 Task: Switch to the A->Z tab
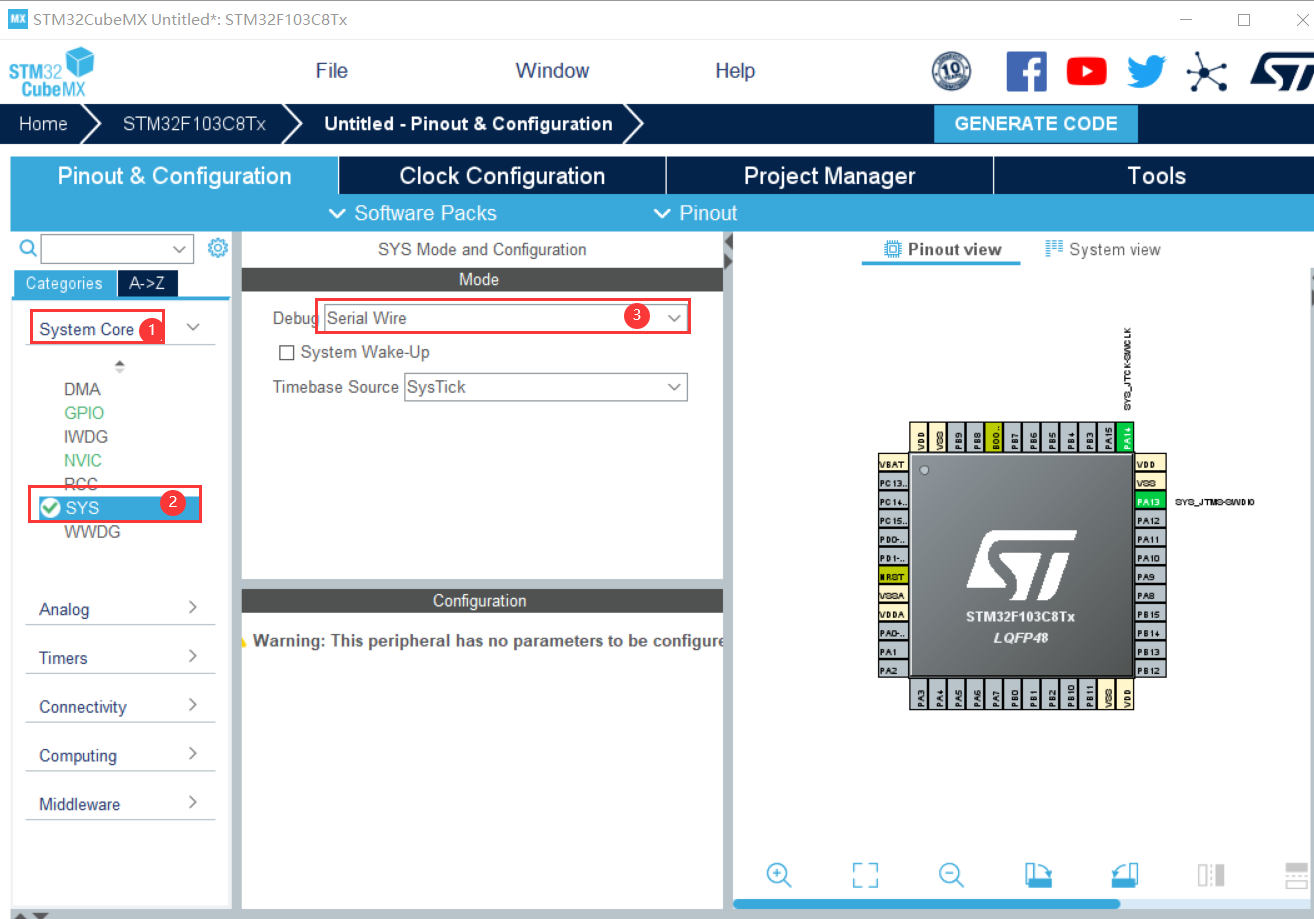click(147, 283)
